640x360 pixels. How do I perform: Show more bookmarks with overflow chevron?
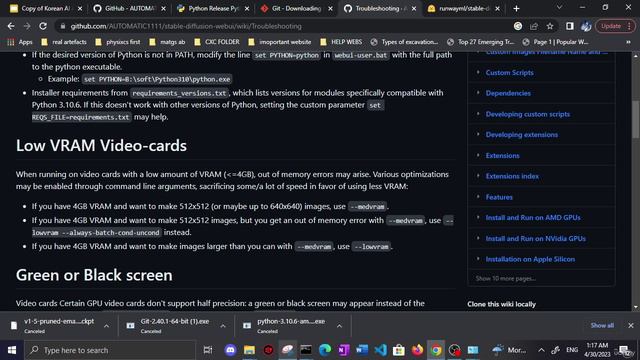tap(628, 42)
